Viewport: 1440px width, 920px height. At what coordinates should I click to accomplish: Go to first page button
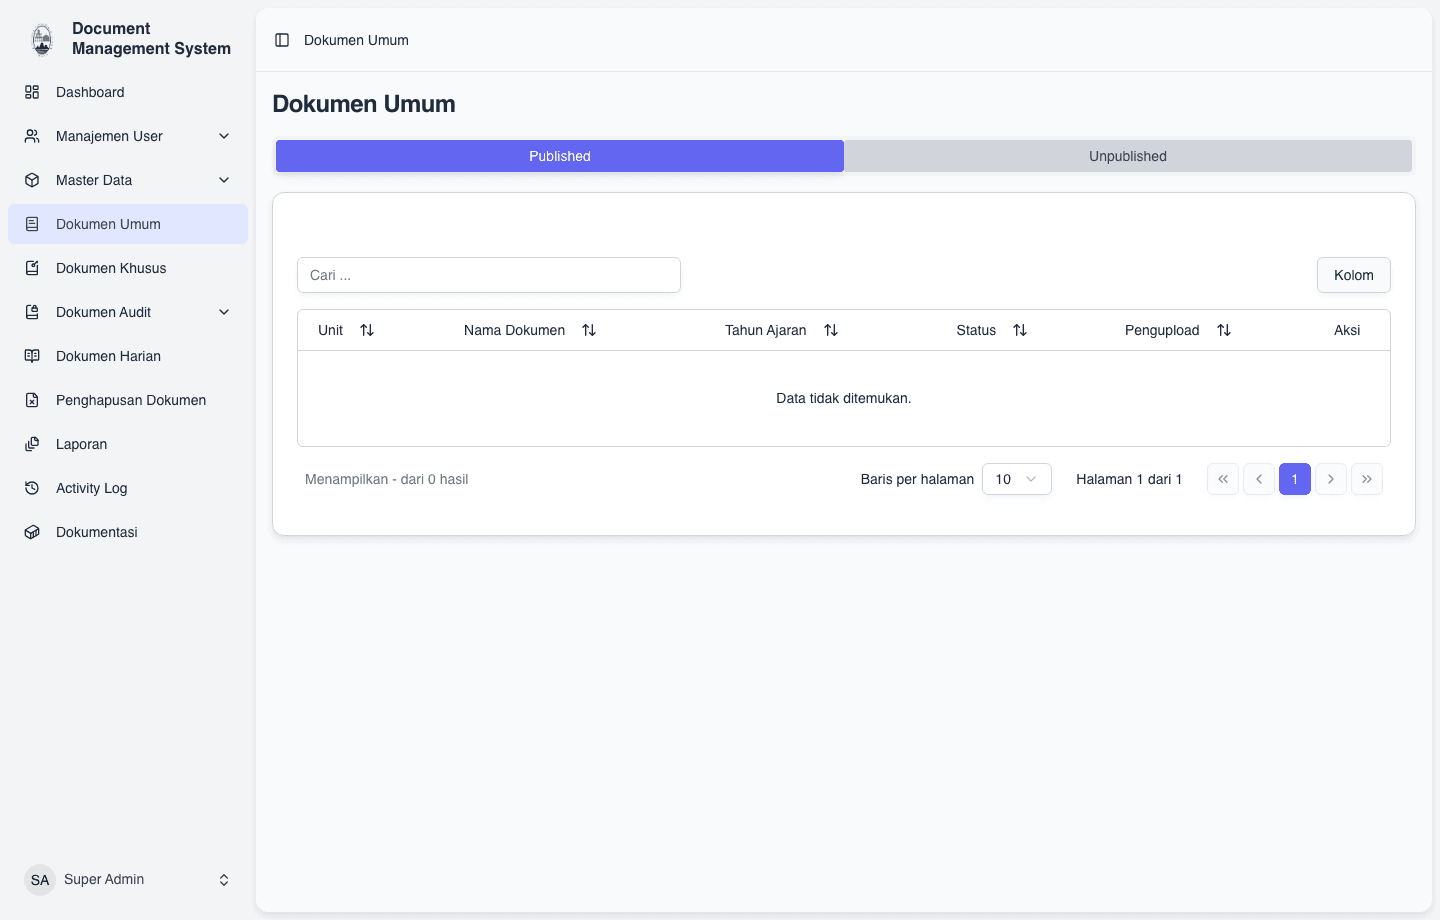[1223, 479]
